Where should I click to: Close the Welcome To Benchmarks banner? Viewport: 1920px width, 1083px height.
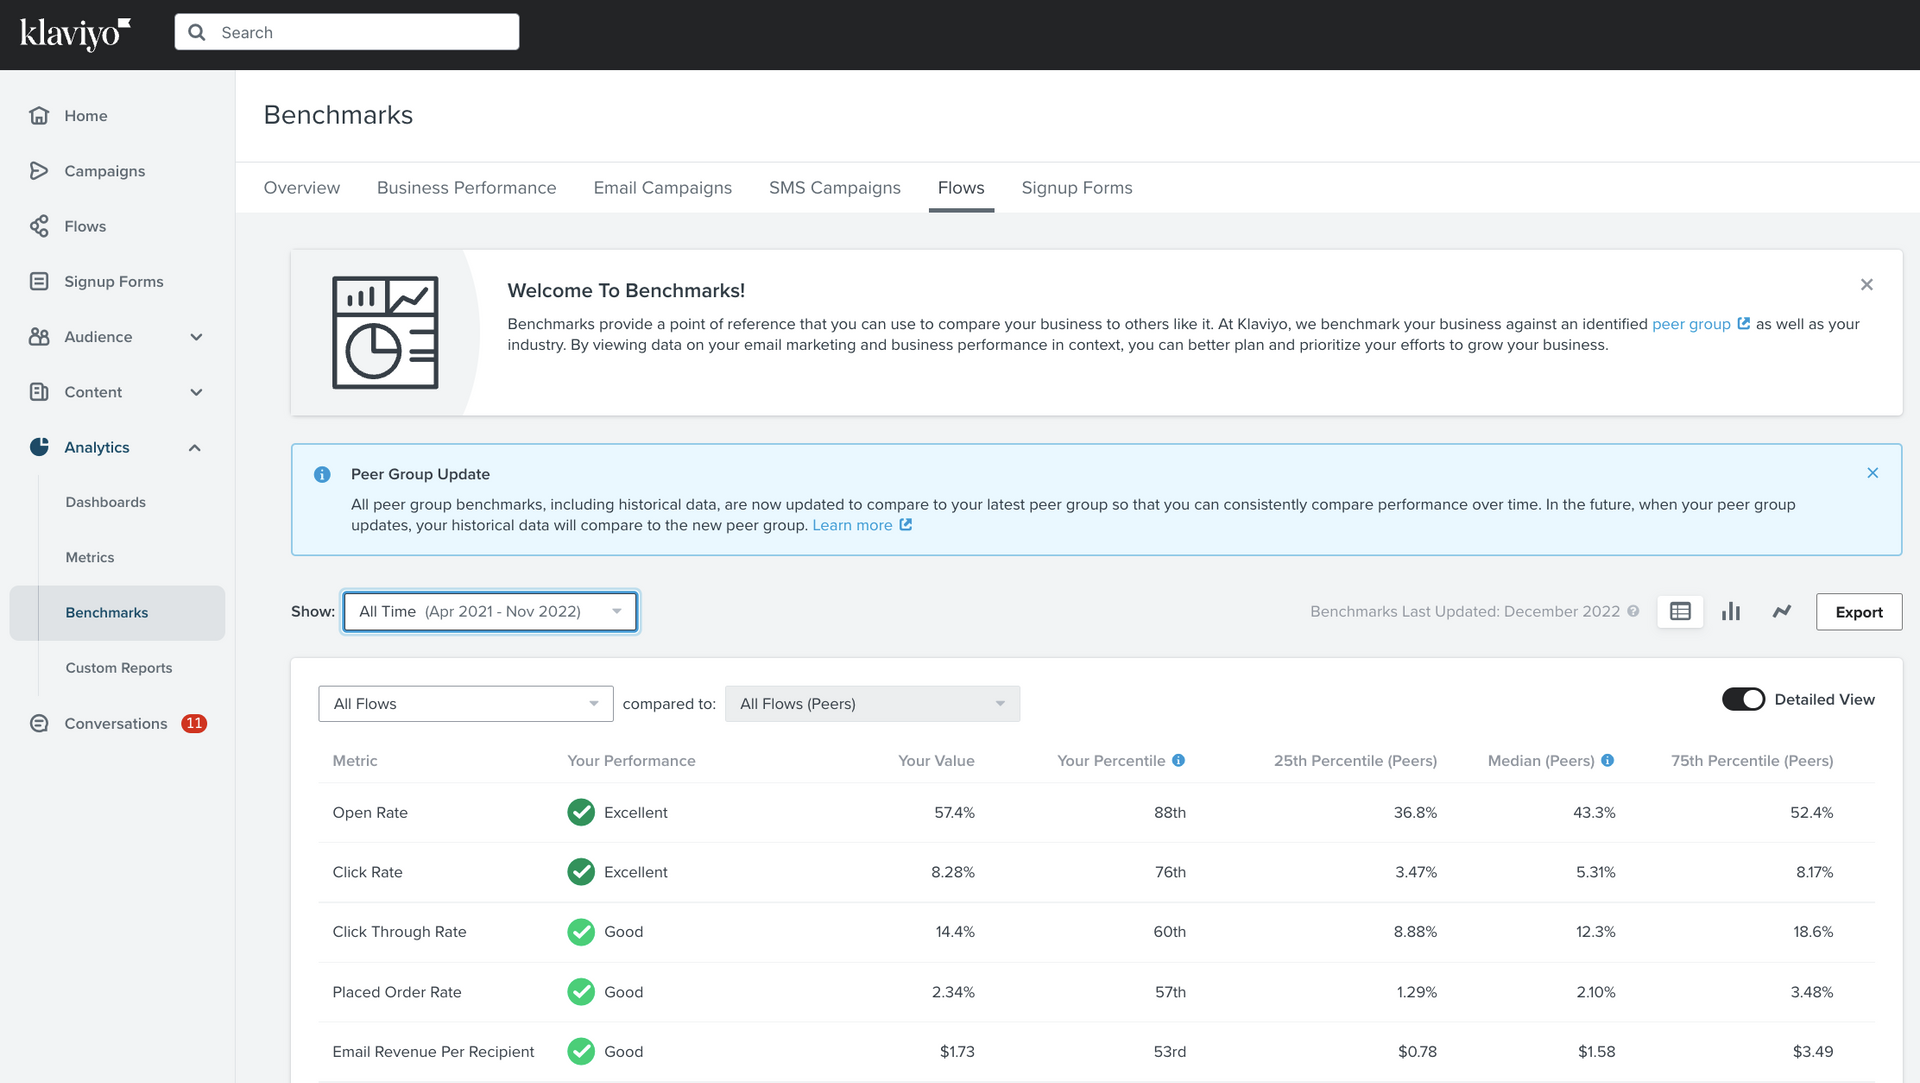tap(1866, 285)
